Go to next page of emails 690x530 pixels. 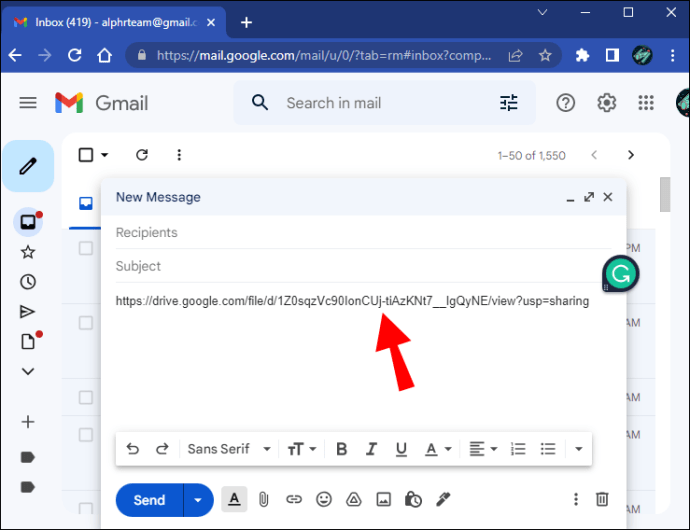631,155
